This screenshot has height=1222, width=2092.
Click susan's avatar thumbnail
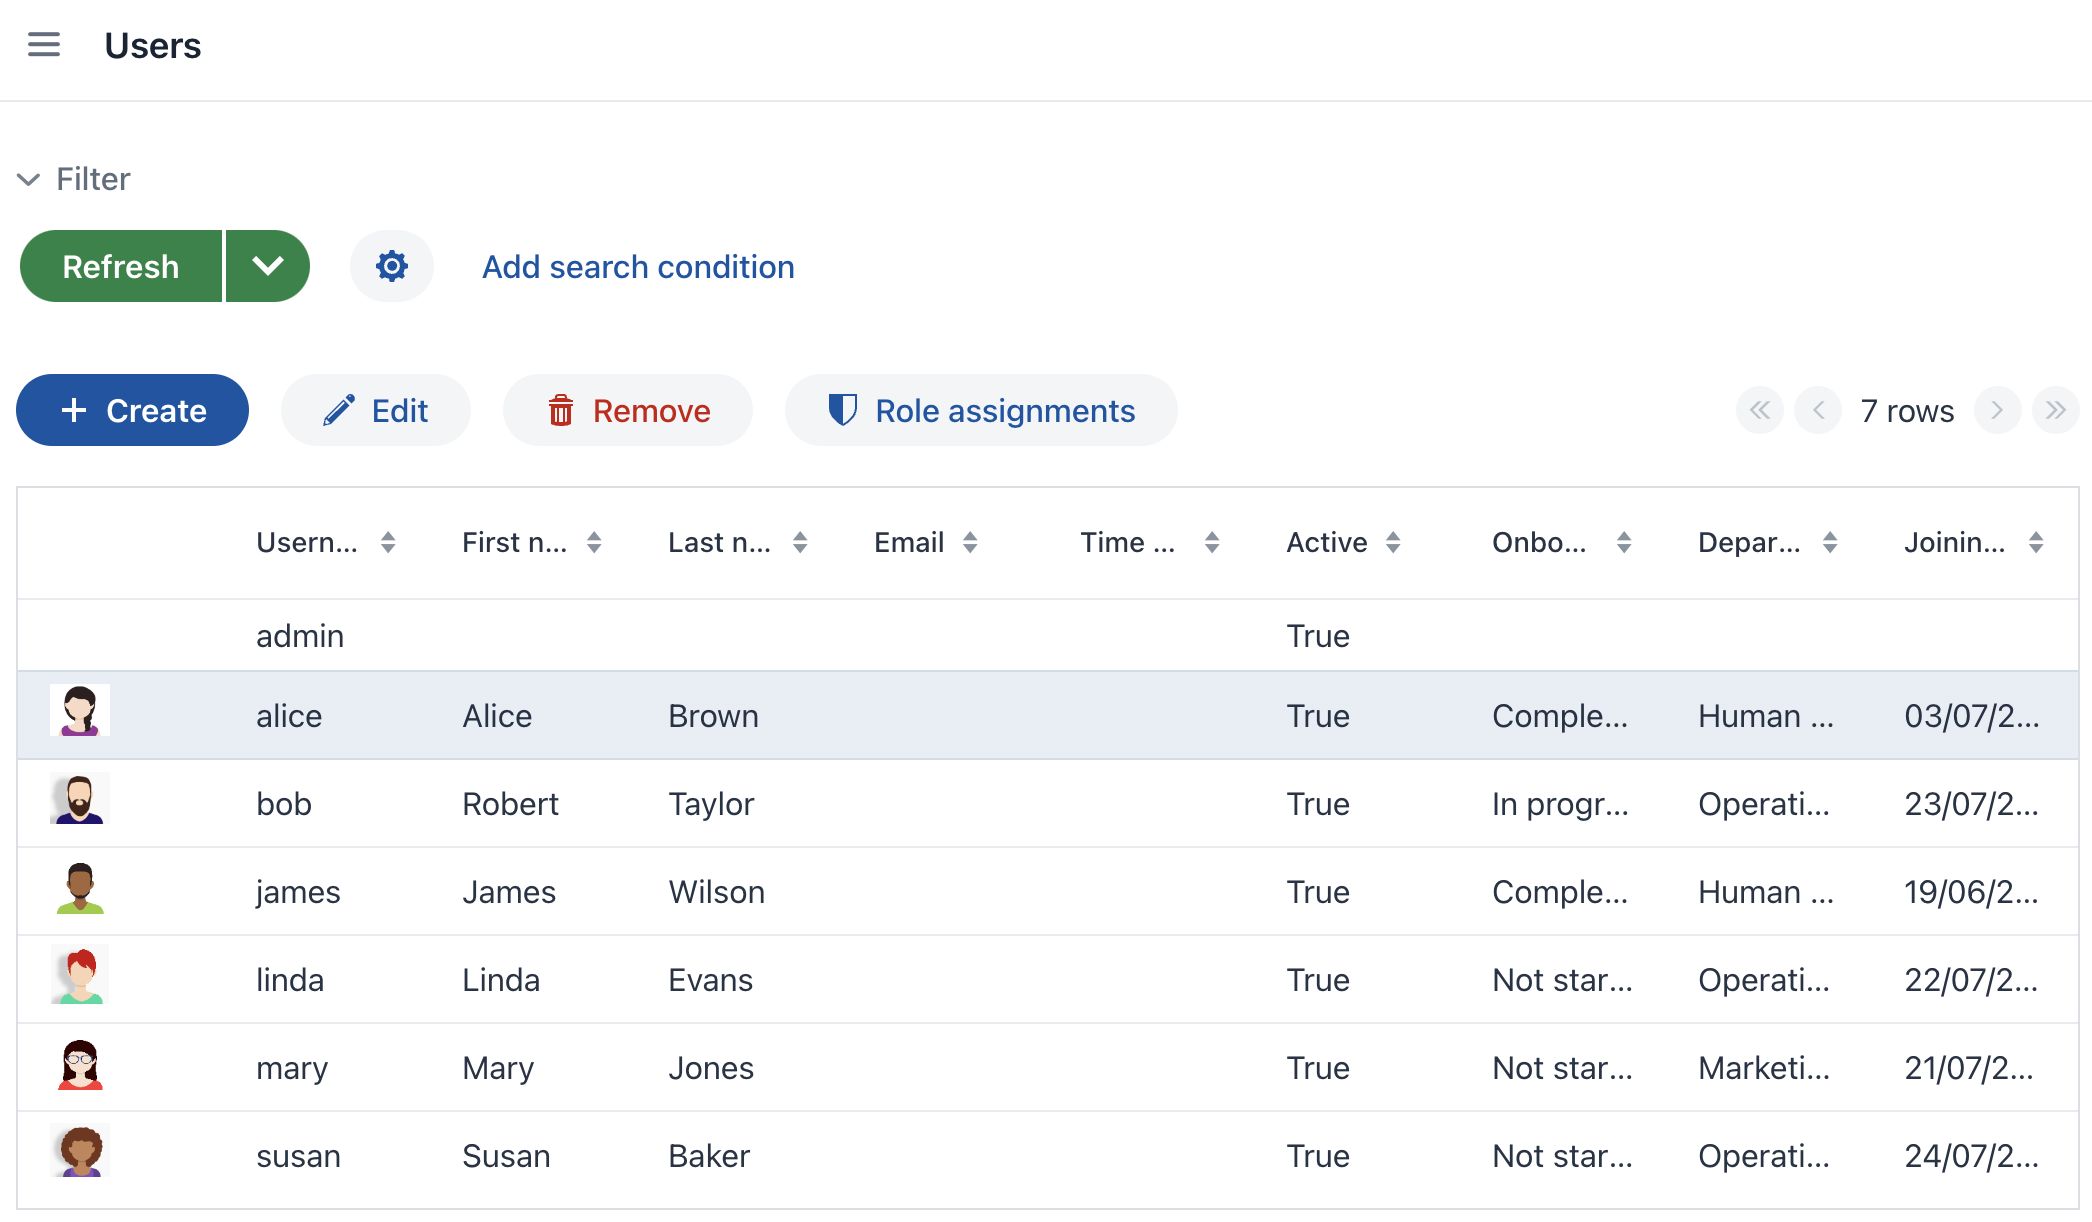point(80,1152)
